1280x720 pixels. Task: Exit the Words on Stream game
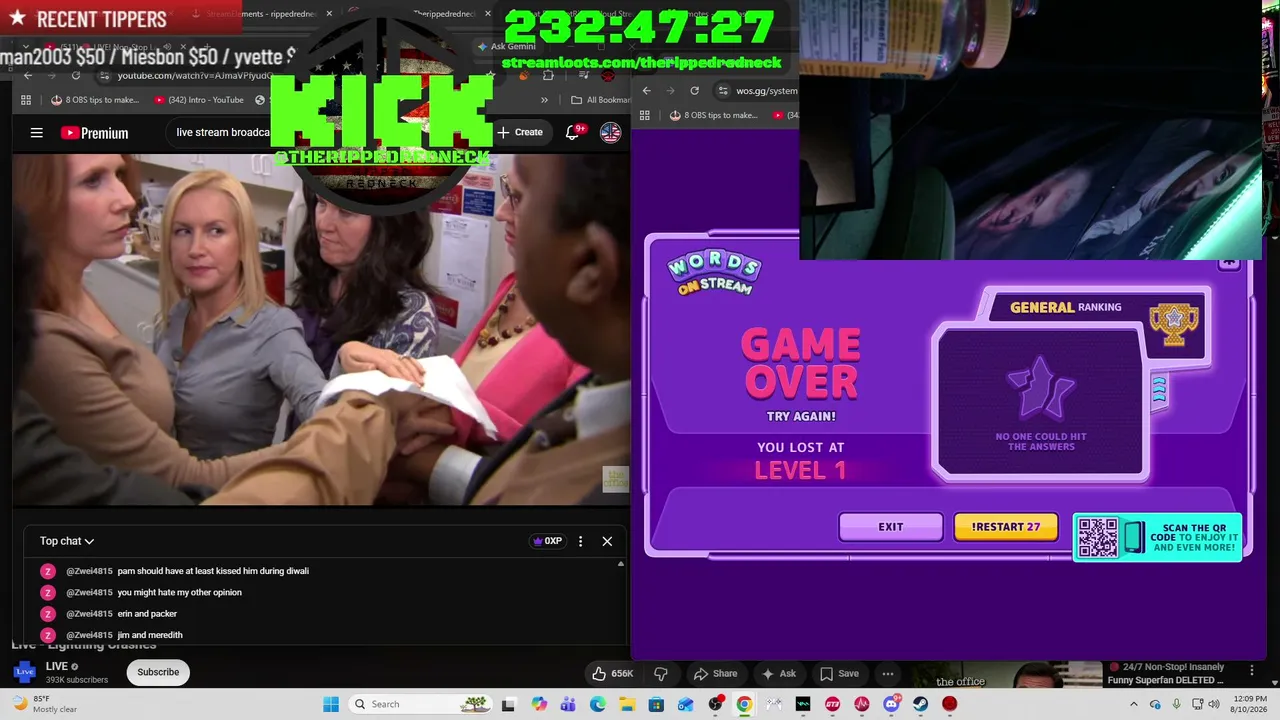tap(890, 527)
